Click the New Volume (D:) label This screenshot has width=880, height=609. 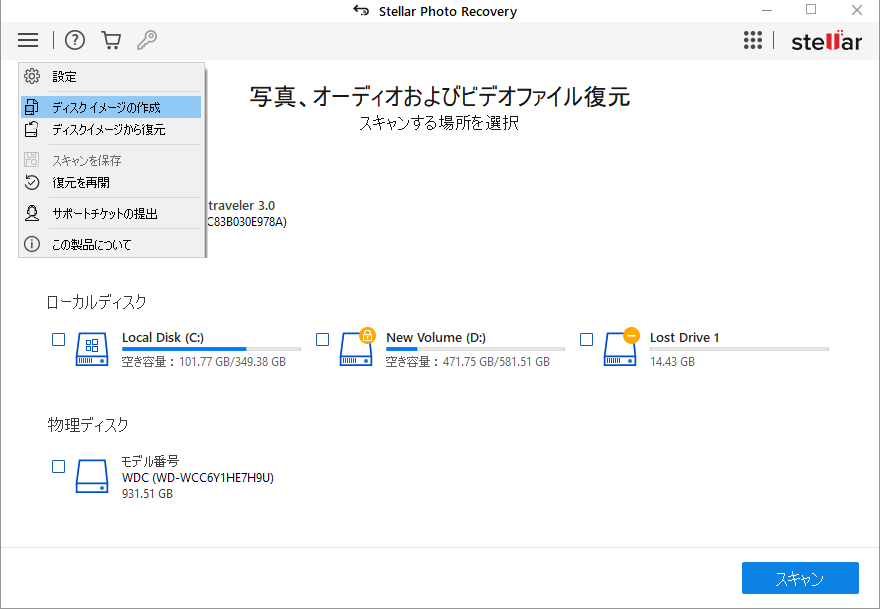[436, 337]
